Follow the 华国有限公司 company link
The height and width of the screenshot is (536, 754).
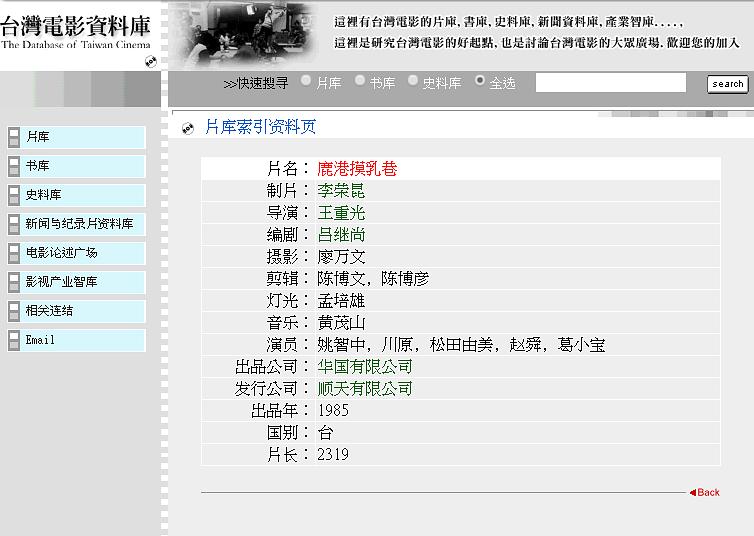pyautogui.click(x=364, y=367)
